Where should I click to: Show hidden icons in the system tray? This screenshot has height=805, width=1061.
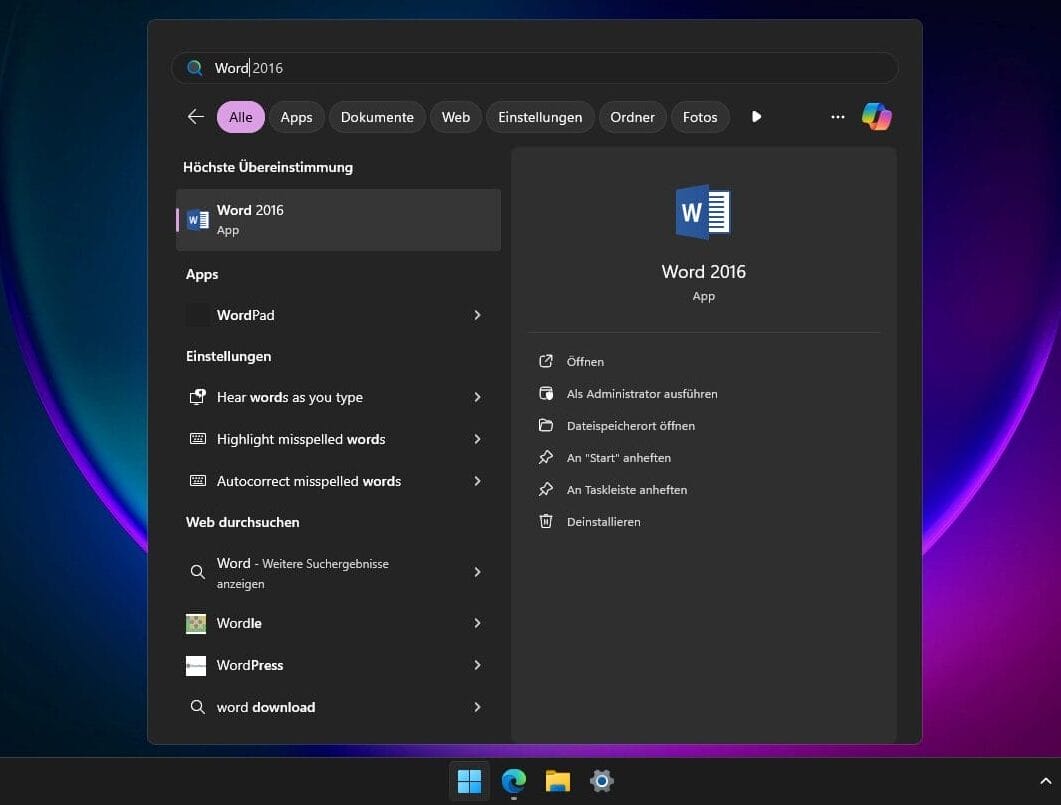1046,781
